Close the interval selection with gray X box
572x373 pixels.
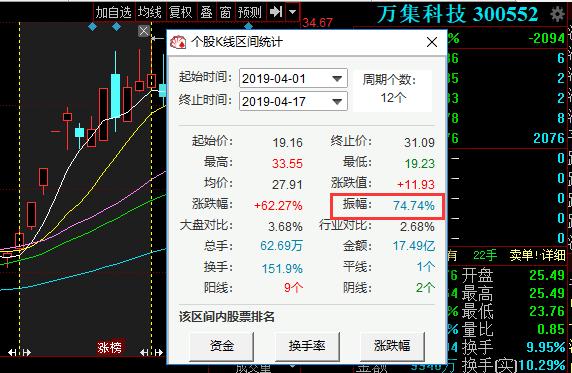pos(144,31)
